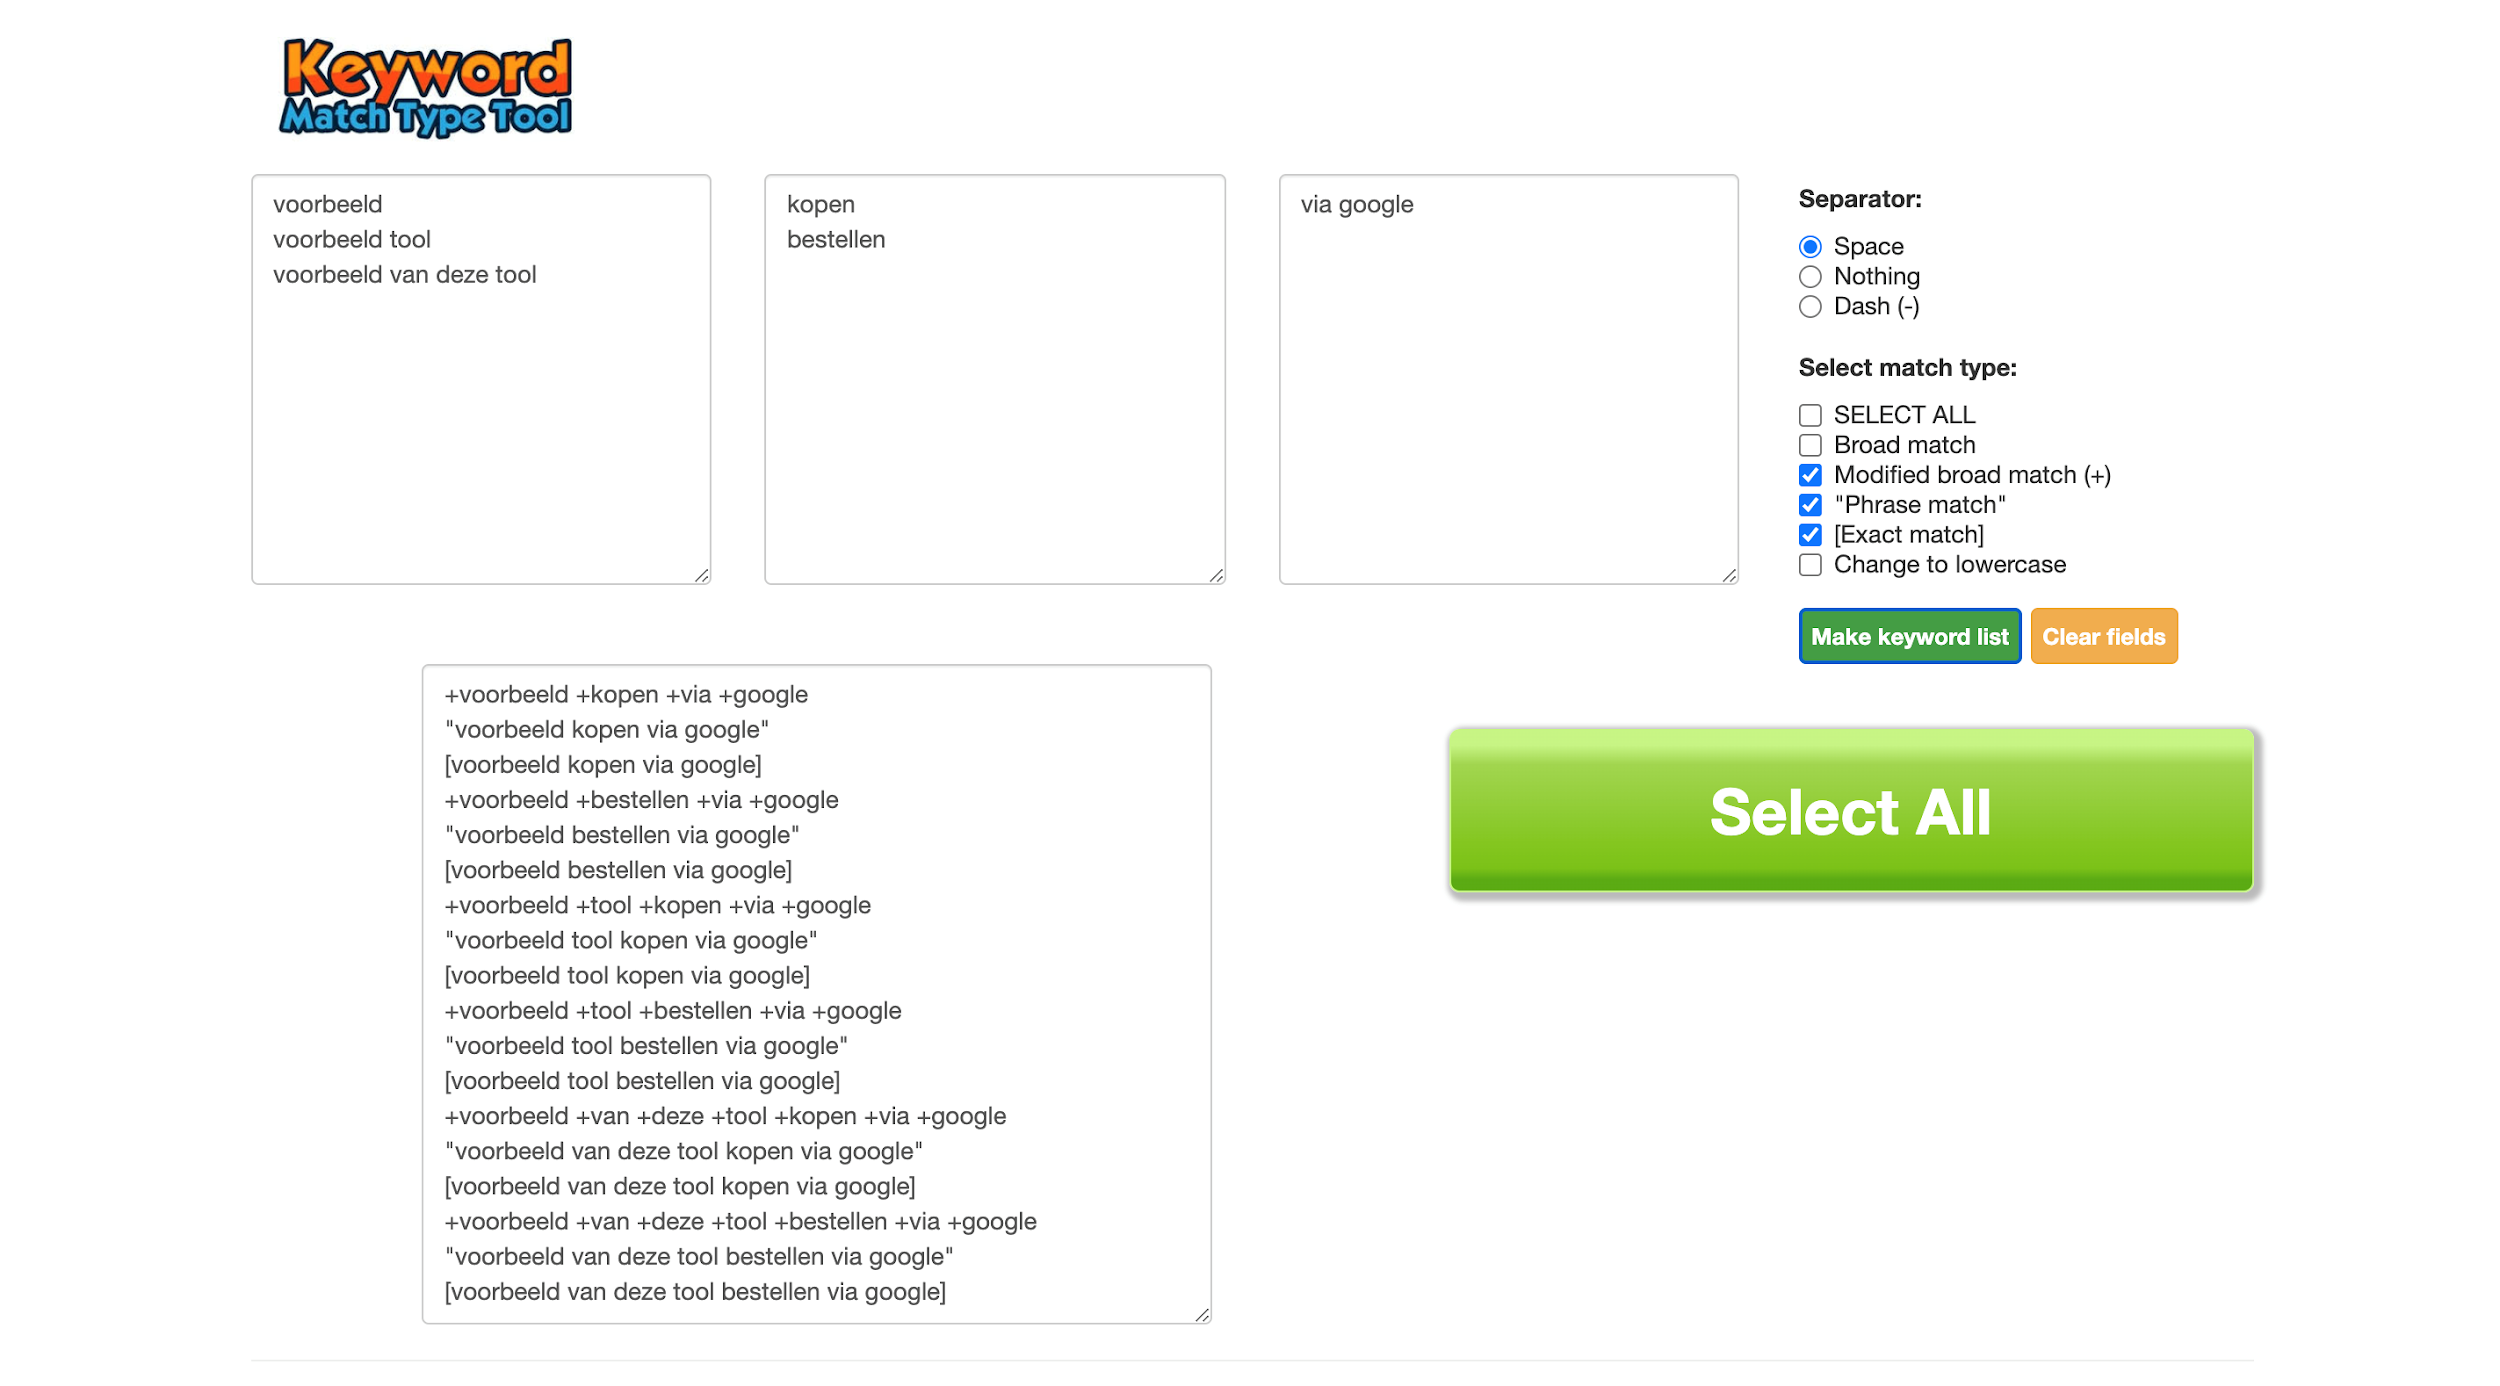Check the SELECT ALL match type box

1809,415
